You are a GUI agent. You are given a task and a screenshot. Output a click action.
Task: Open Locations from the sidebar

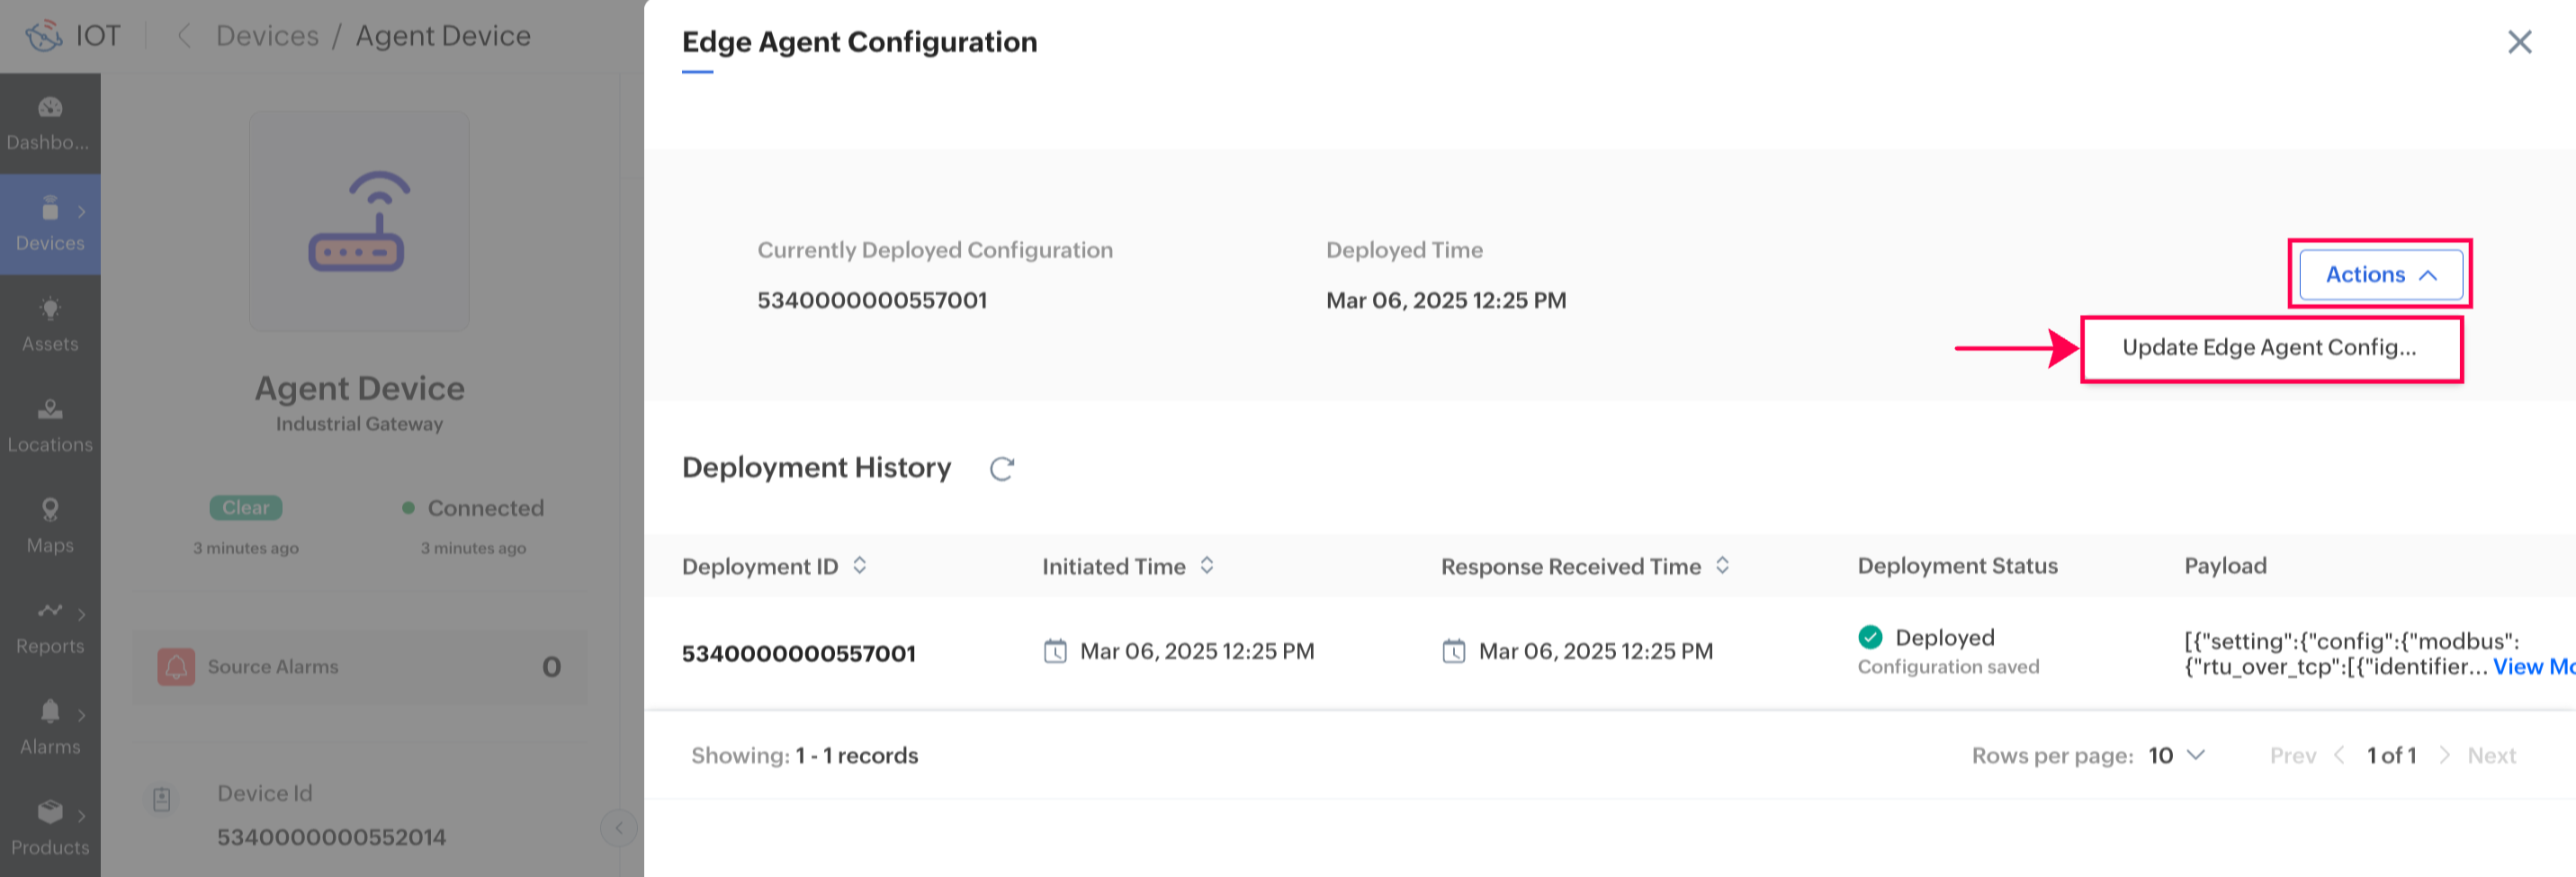pos(50,425)
